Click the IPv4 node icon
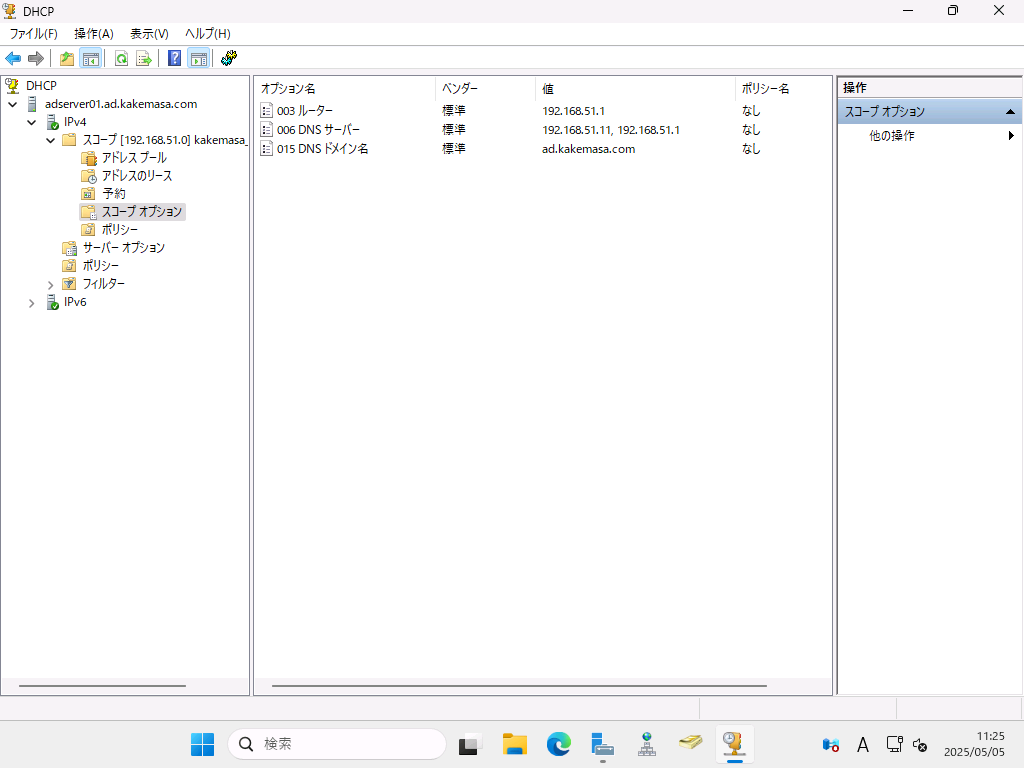 tap(53, 122)
